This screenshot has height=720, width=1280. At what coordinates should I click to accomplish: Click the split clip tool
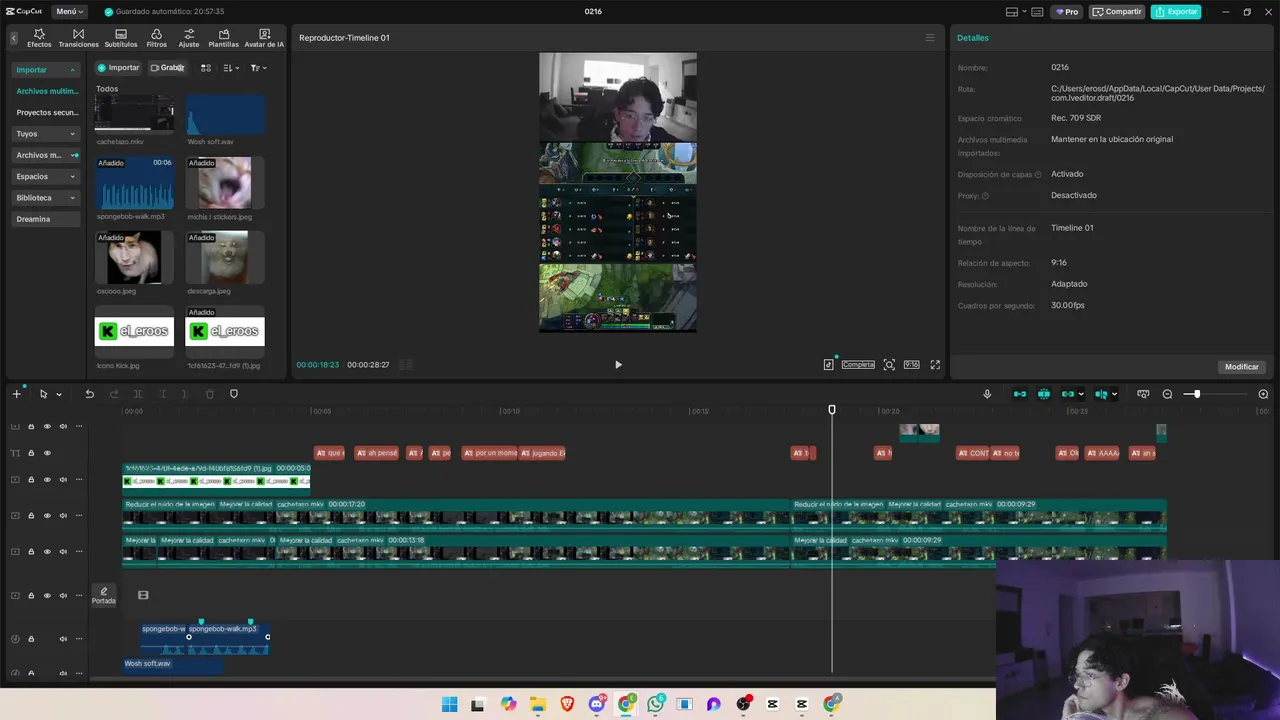pyautogui.click(x=138, y=394)
